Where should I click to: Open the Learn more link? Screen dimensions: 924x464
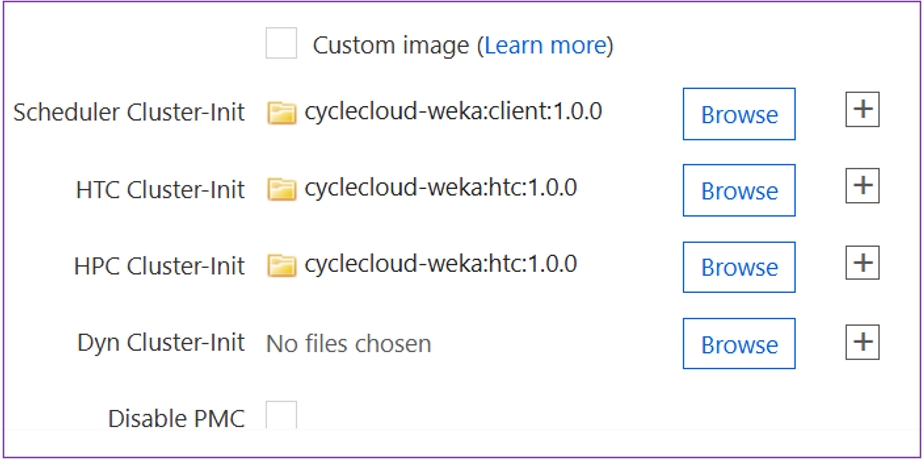[x=546, y=45]
